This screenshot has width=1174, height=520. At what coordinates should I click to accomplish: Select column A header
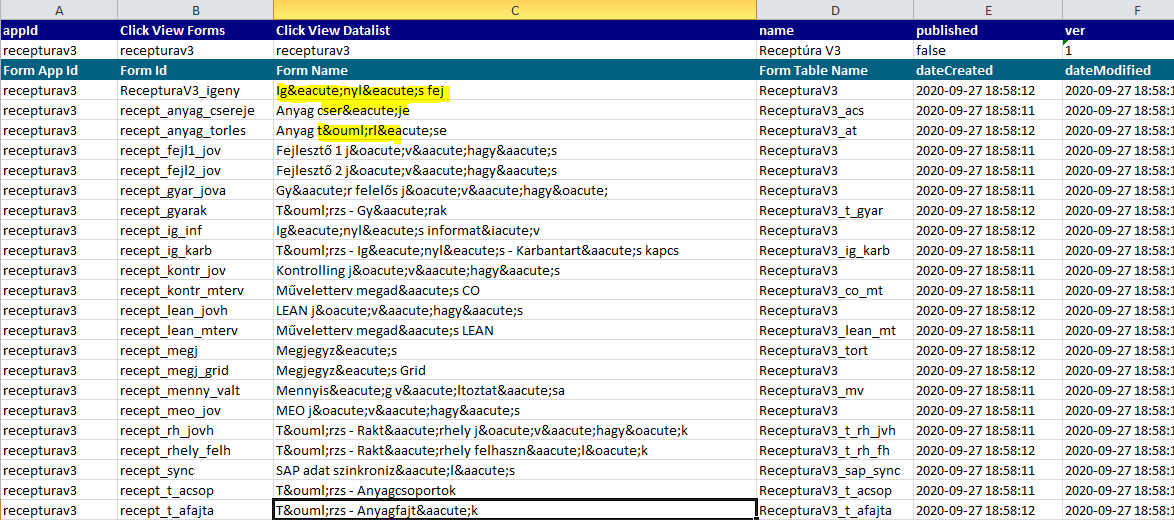(x=58, y=10)
